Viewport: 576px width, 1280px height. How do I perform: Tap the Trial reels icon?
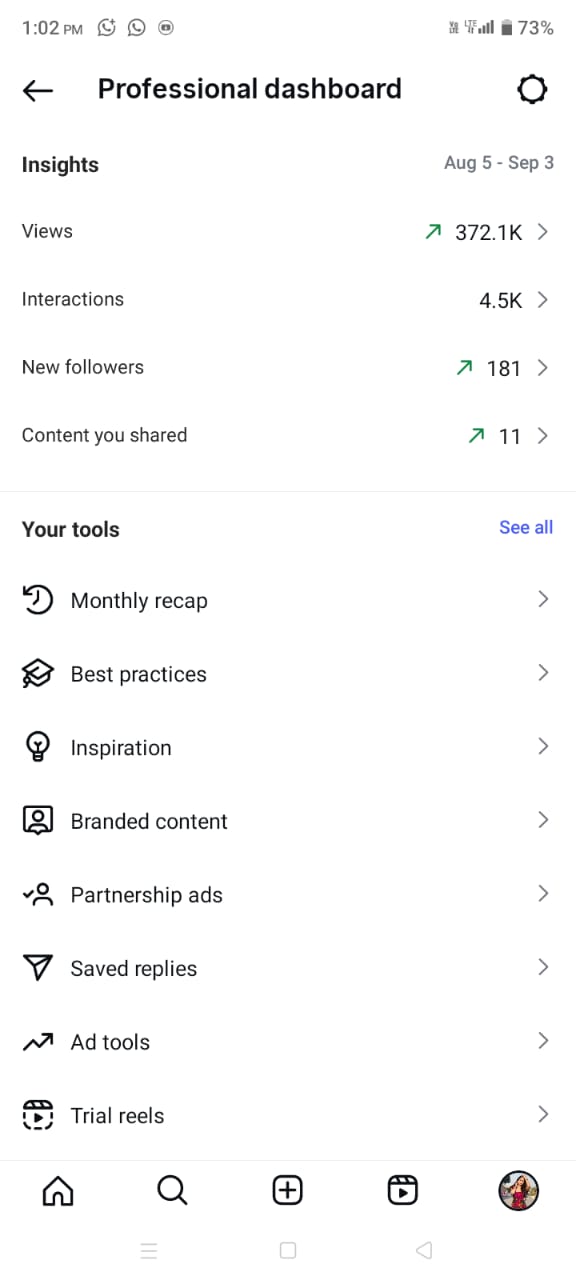tap(37, 1115)
